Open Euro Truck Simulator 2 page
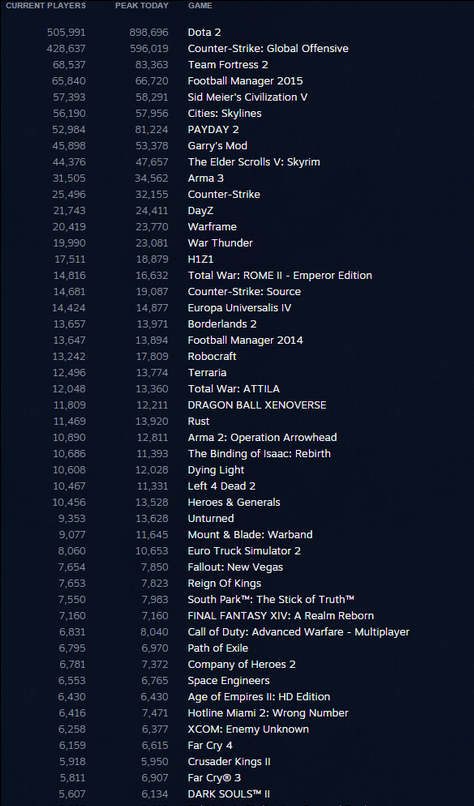This screenshot has height=806, width=474. coord(244,551)
